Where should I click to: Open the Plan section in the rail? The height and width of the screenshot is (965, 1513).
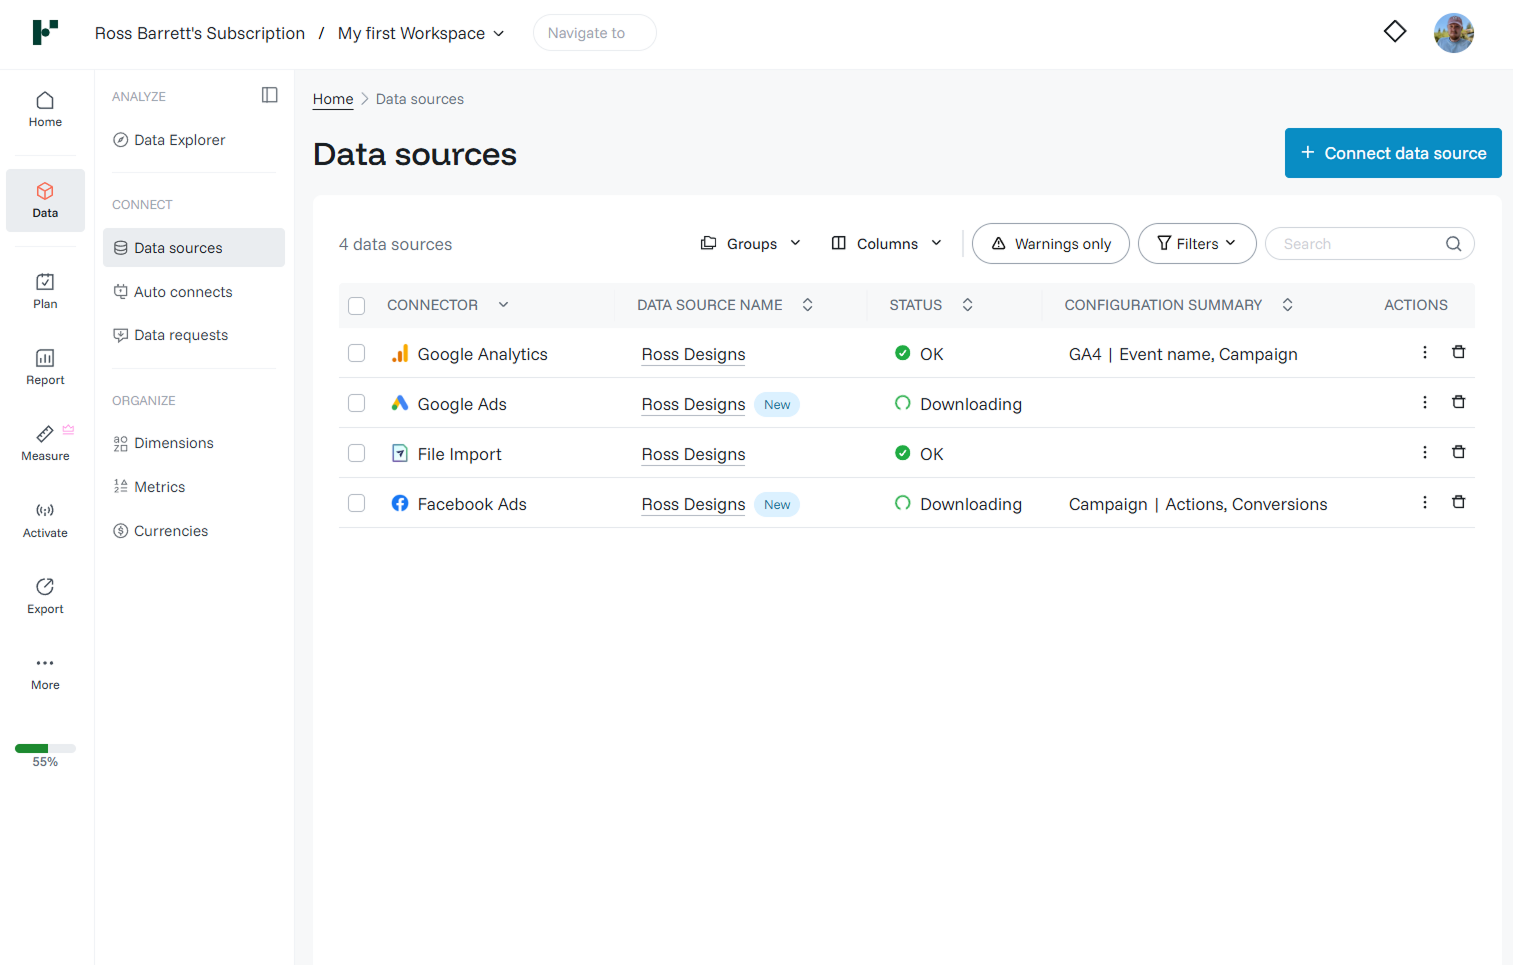pos(45,291)
